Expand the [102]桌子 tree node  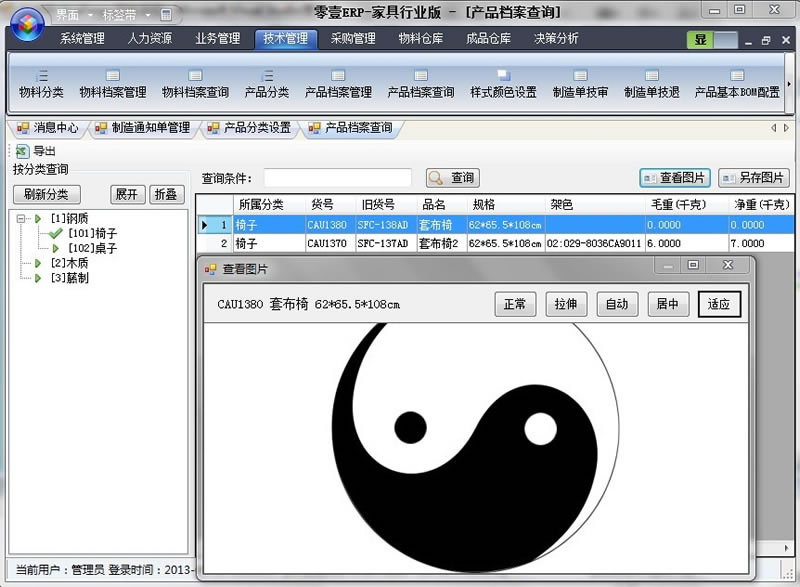click(x=56, y=248)
